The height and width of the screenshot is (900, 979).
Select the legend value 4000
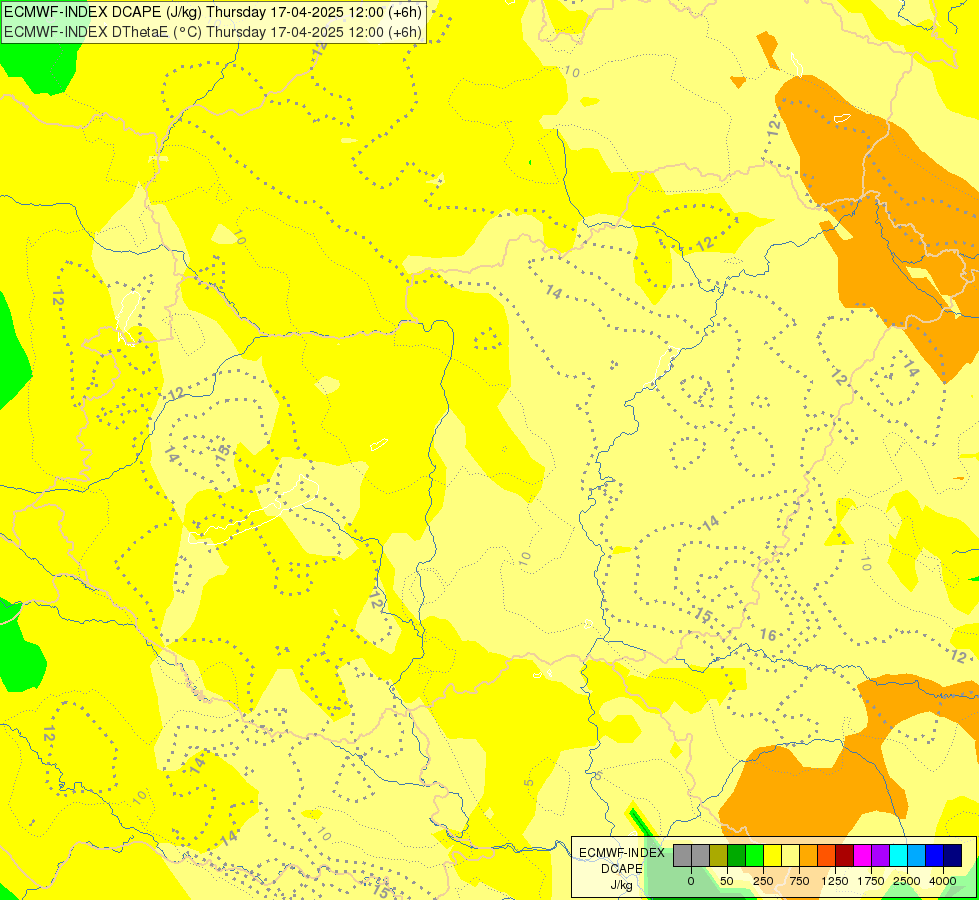click(x=943, y=881)
